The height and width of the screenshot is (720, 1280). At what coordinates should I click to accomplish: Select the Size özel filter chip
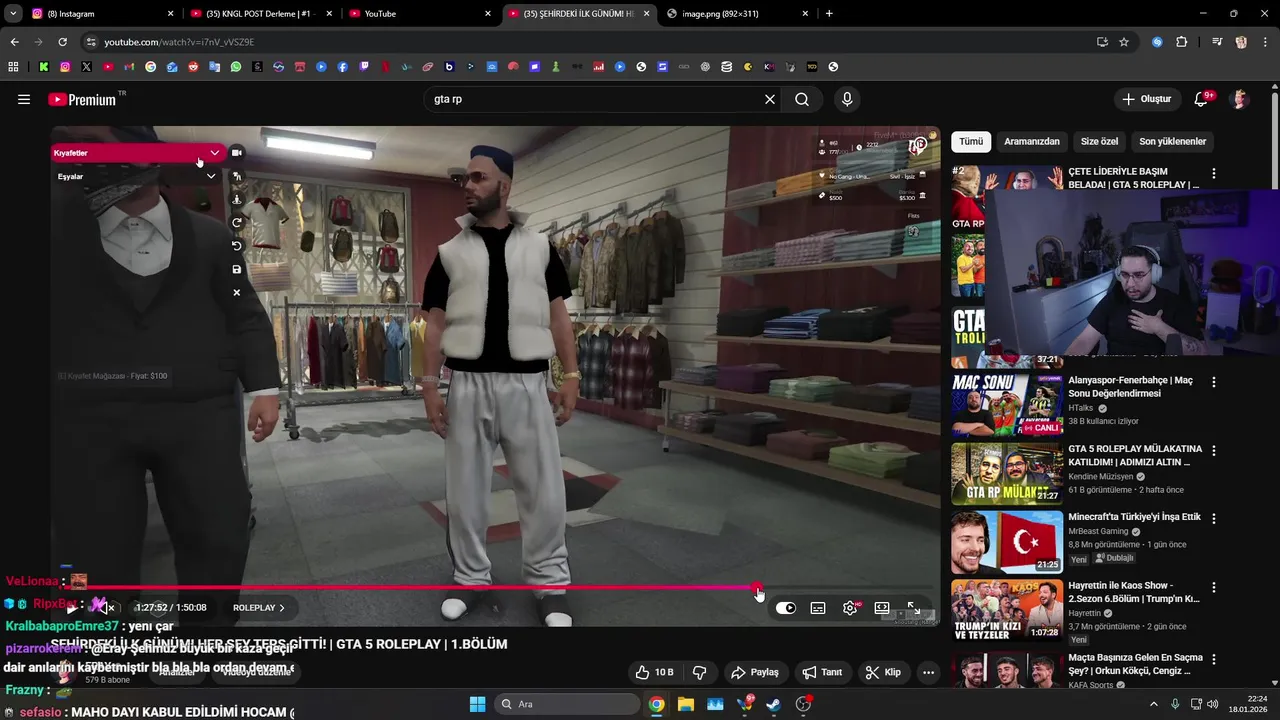point(1100,141)
